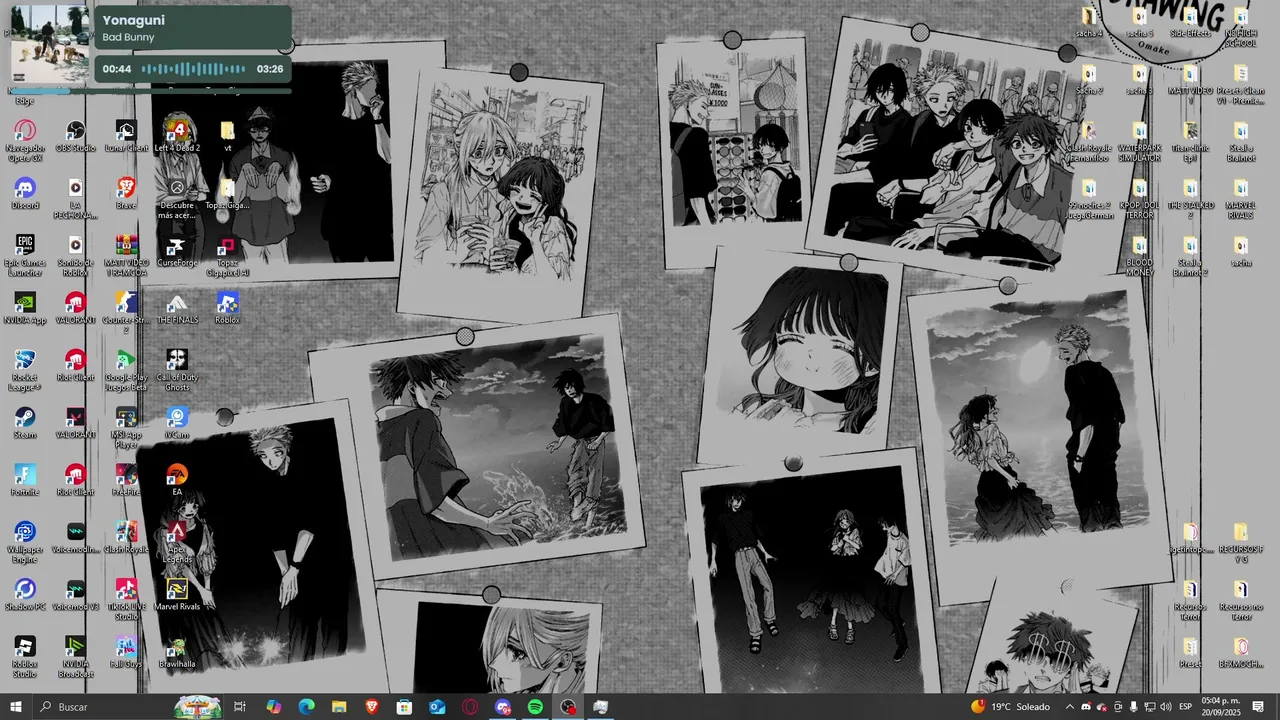
Task: Open Outlook from the taskbar
Action: (437, 707)
